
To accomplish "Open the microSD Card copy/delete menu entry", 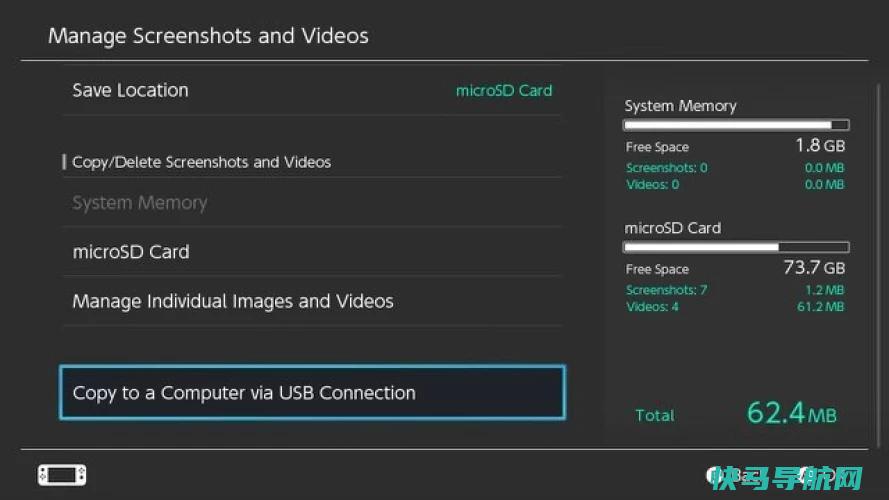I will pos(312,252).
